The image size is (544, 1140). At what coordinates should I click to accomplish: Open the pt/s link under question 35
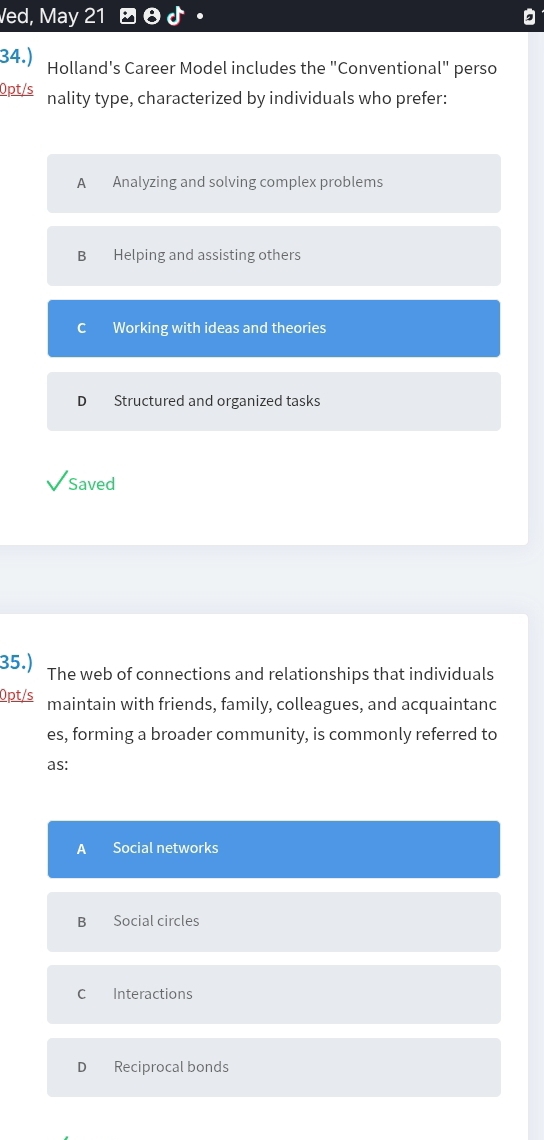coord(16,694)
